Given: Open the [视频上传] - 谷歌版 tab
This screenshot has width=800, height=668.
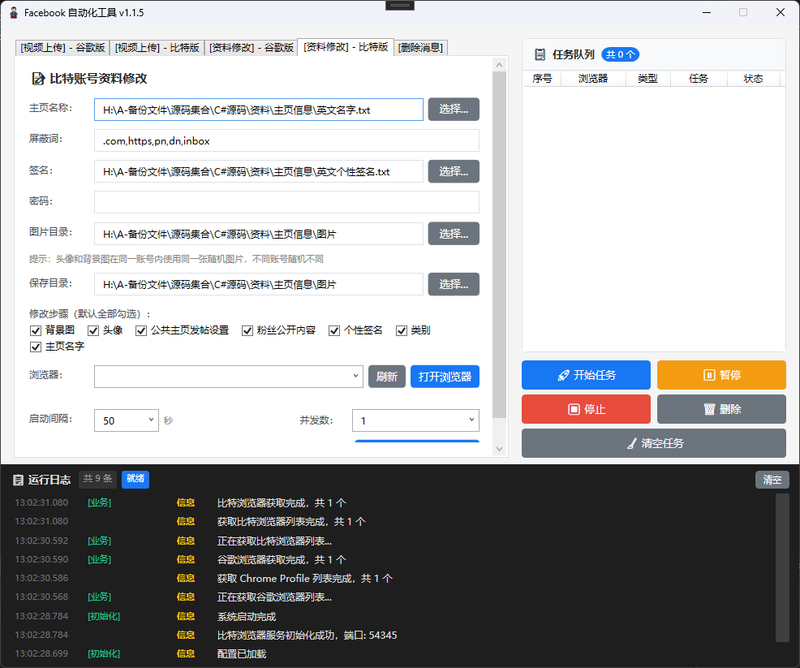Looking at the screenshot, I should point(63,47).
